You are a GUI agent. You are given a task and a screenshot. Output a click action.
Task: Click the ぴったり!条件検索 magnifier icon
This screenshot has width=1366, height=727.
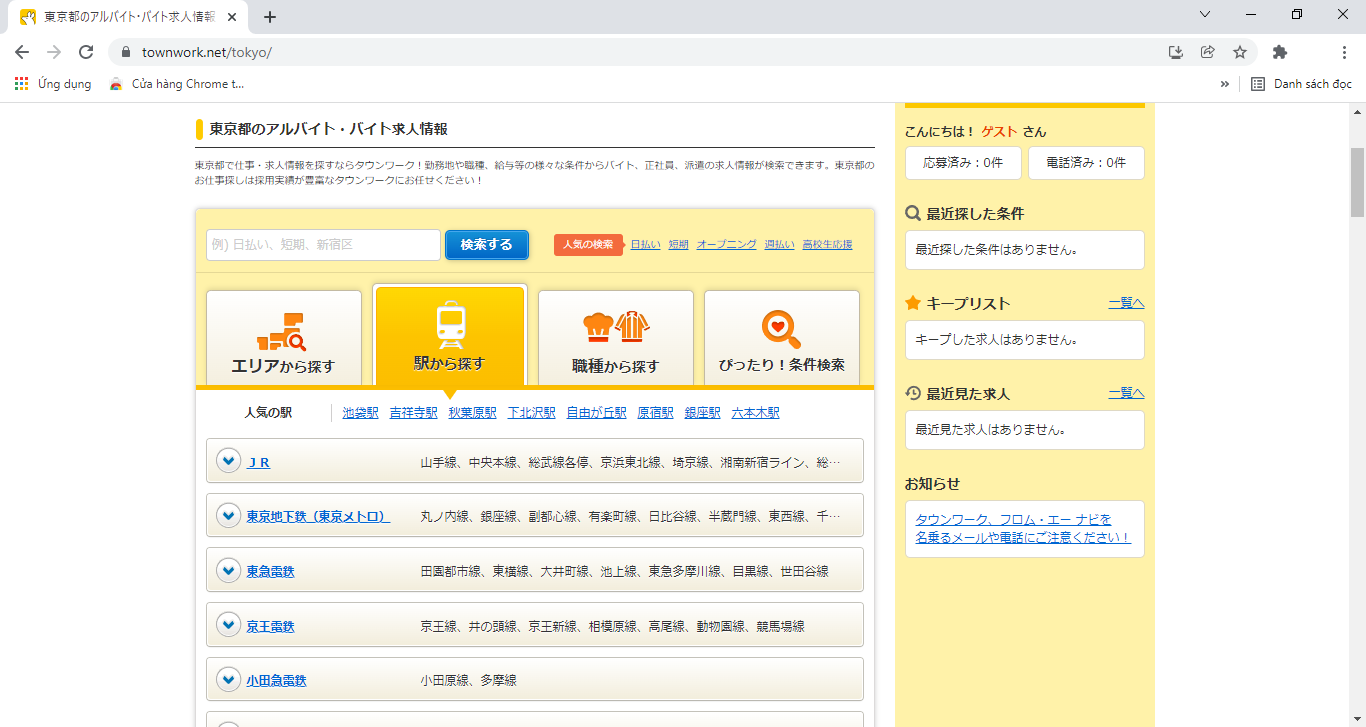[781, 327]
